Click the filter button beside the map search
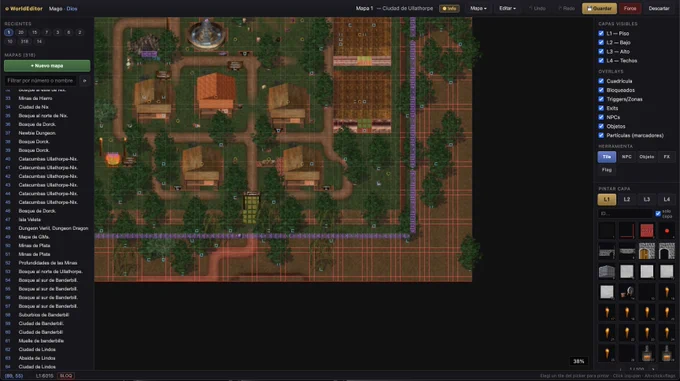 85,81
